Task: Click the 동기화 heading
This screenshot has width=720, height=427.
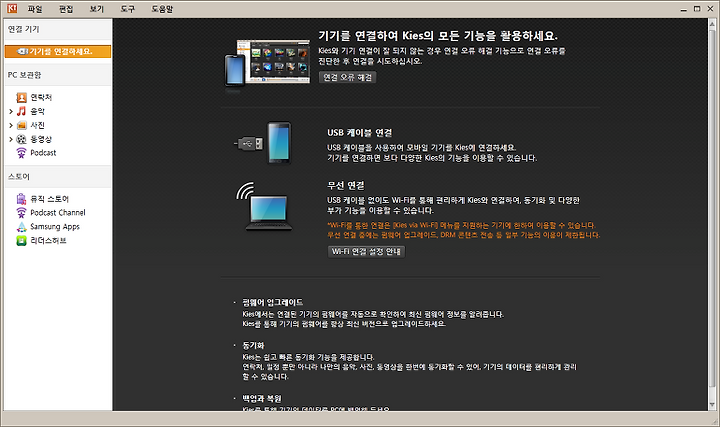Action: coord(253,345)
